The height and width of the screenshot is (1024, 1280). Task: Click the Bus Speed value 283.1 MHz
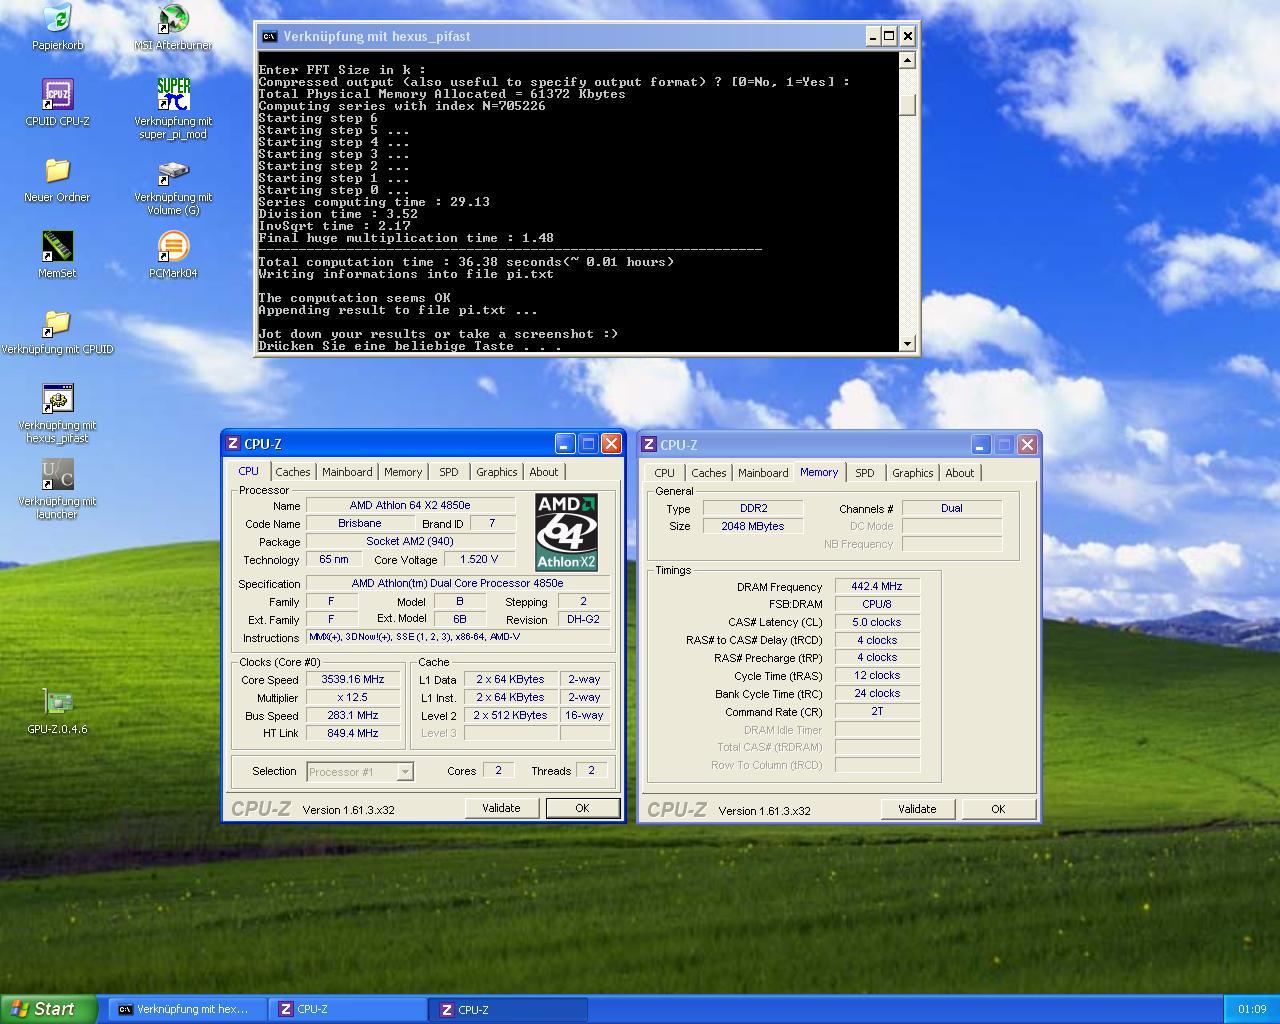pos(355,716)
